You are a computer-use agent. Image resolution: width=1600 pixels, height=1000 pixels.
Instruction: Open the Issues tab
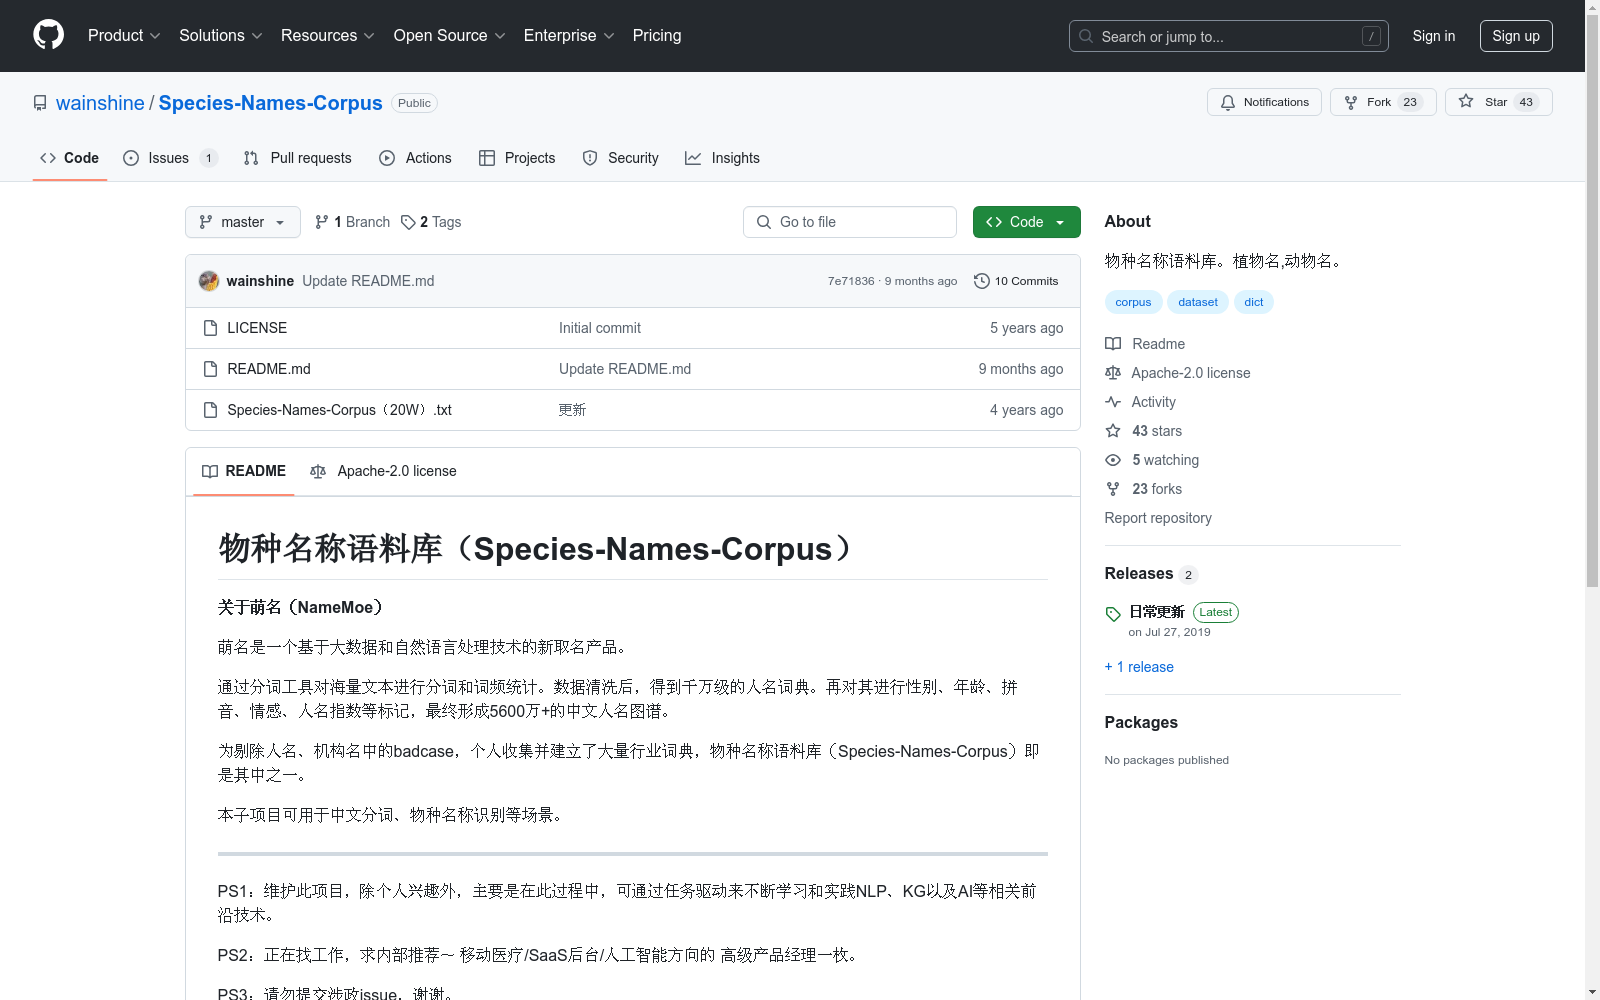click(x=170, y=158)
